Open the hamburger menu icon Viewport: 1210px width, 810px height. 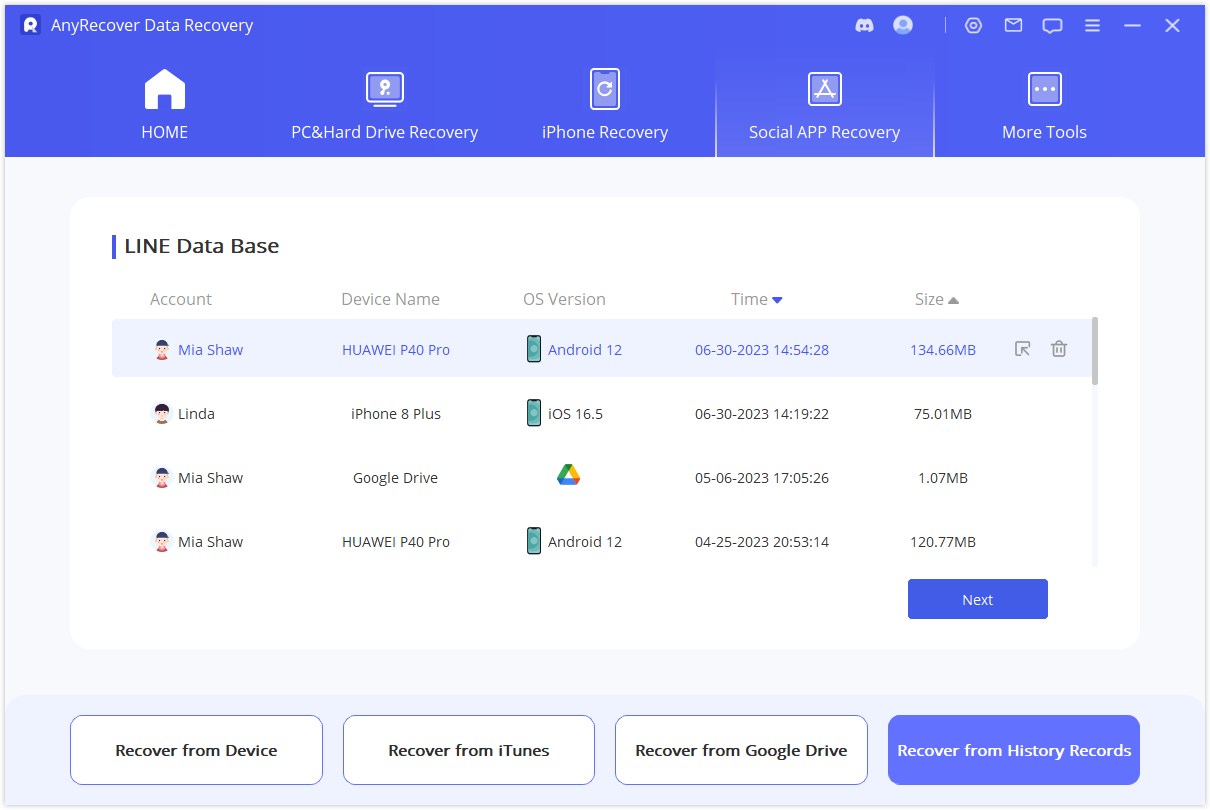(x=1092, y=25)
